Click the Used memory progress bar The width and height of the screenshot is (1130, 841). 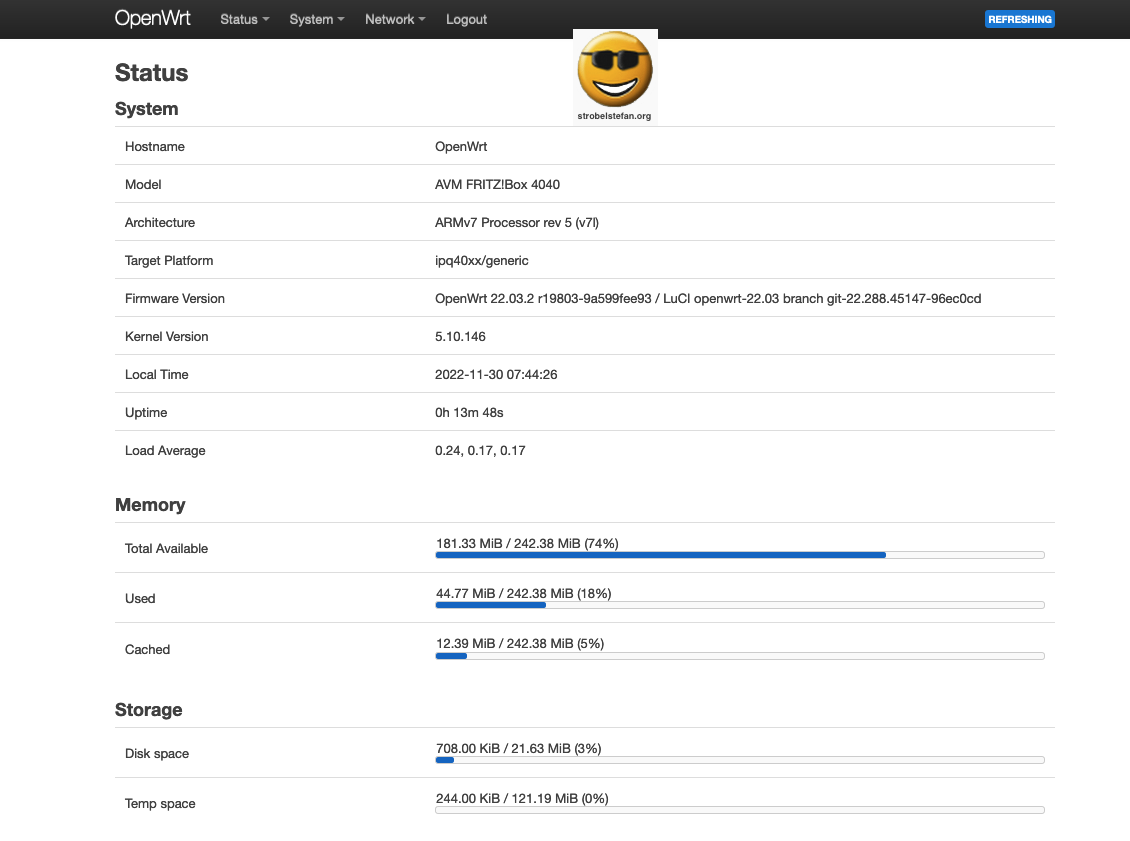tap(739, 604)
